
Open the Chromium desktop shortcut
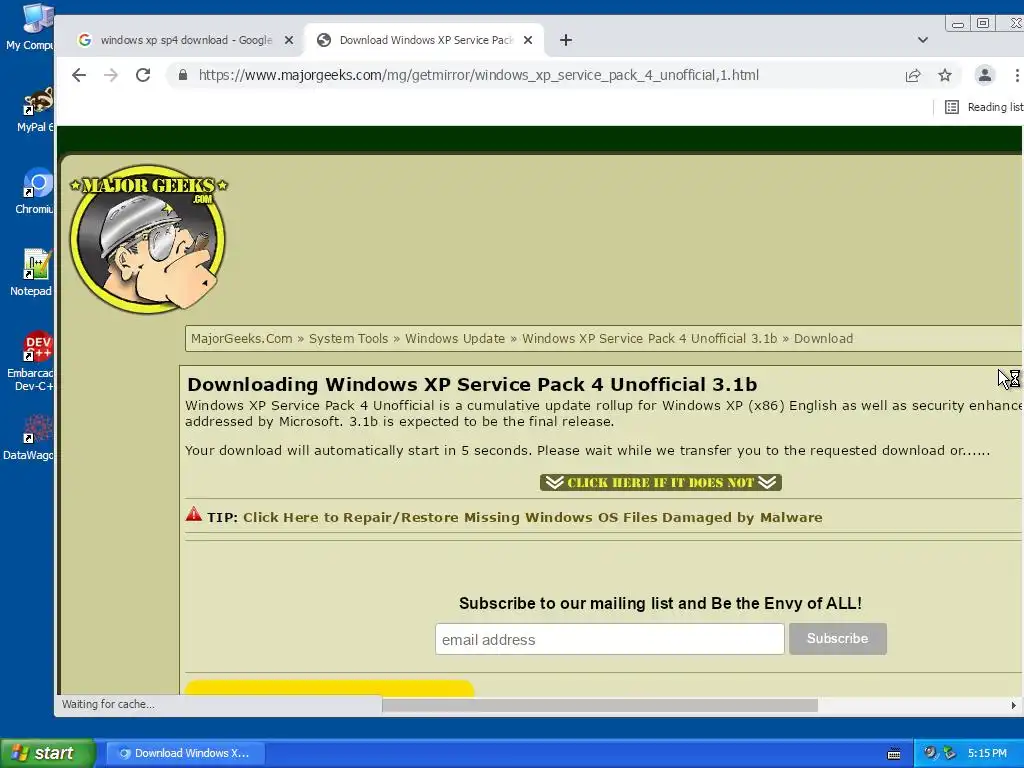[34, 191]
